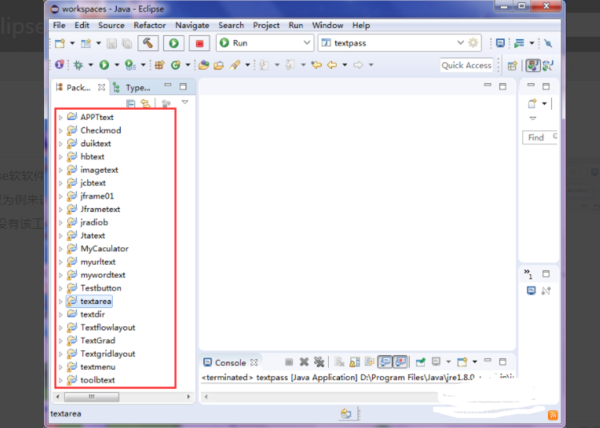
Task: Select the Console tab
Action: 230,363
